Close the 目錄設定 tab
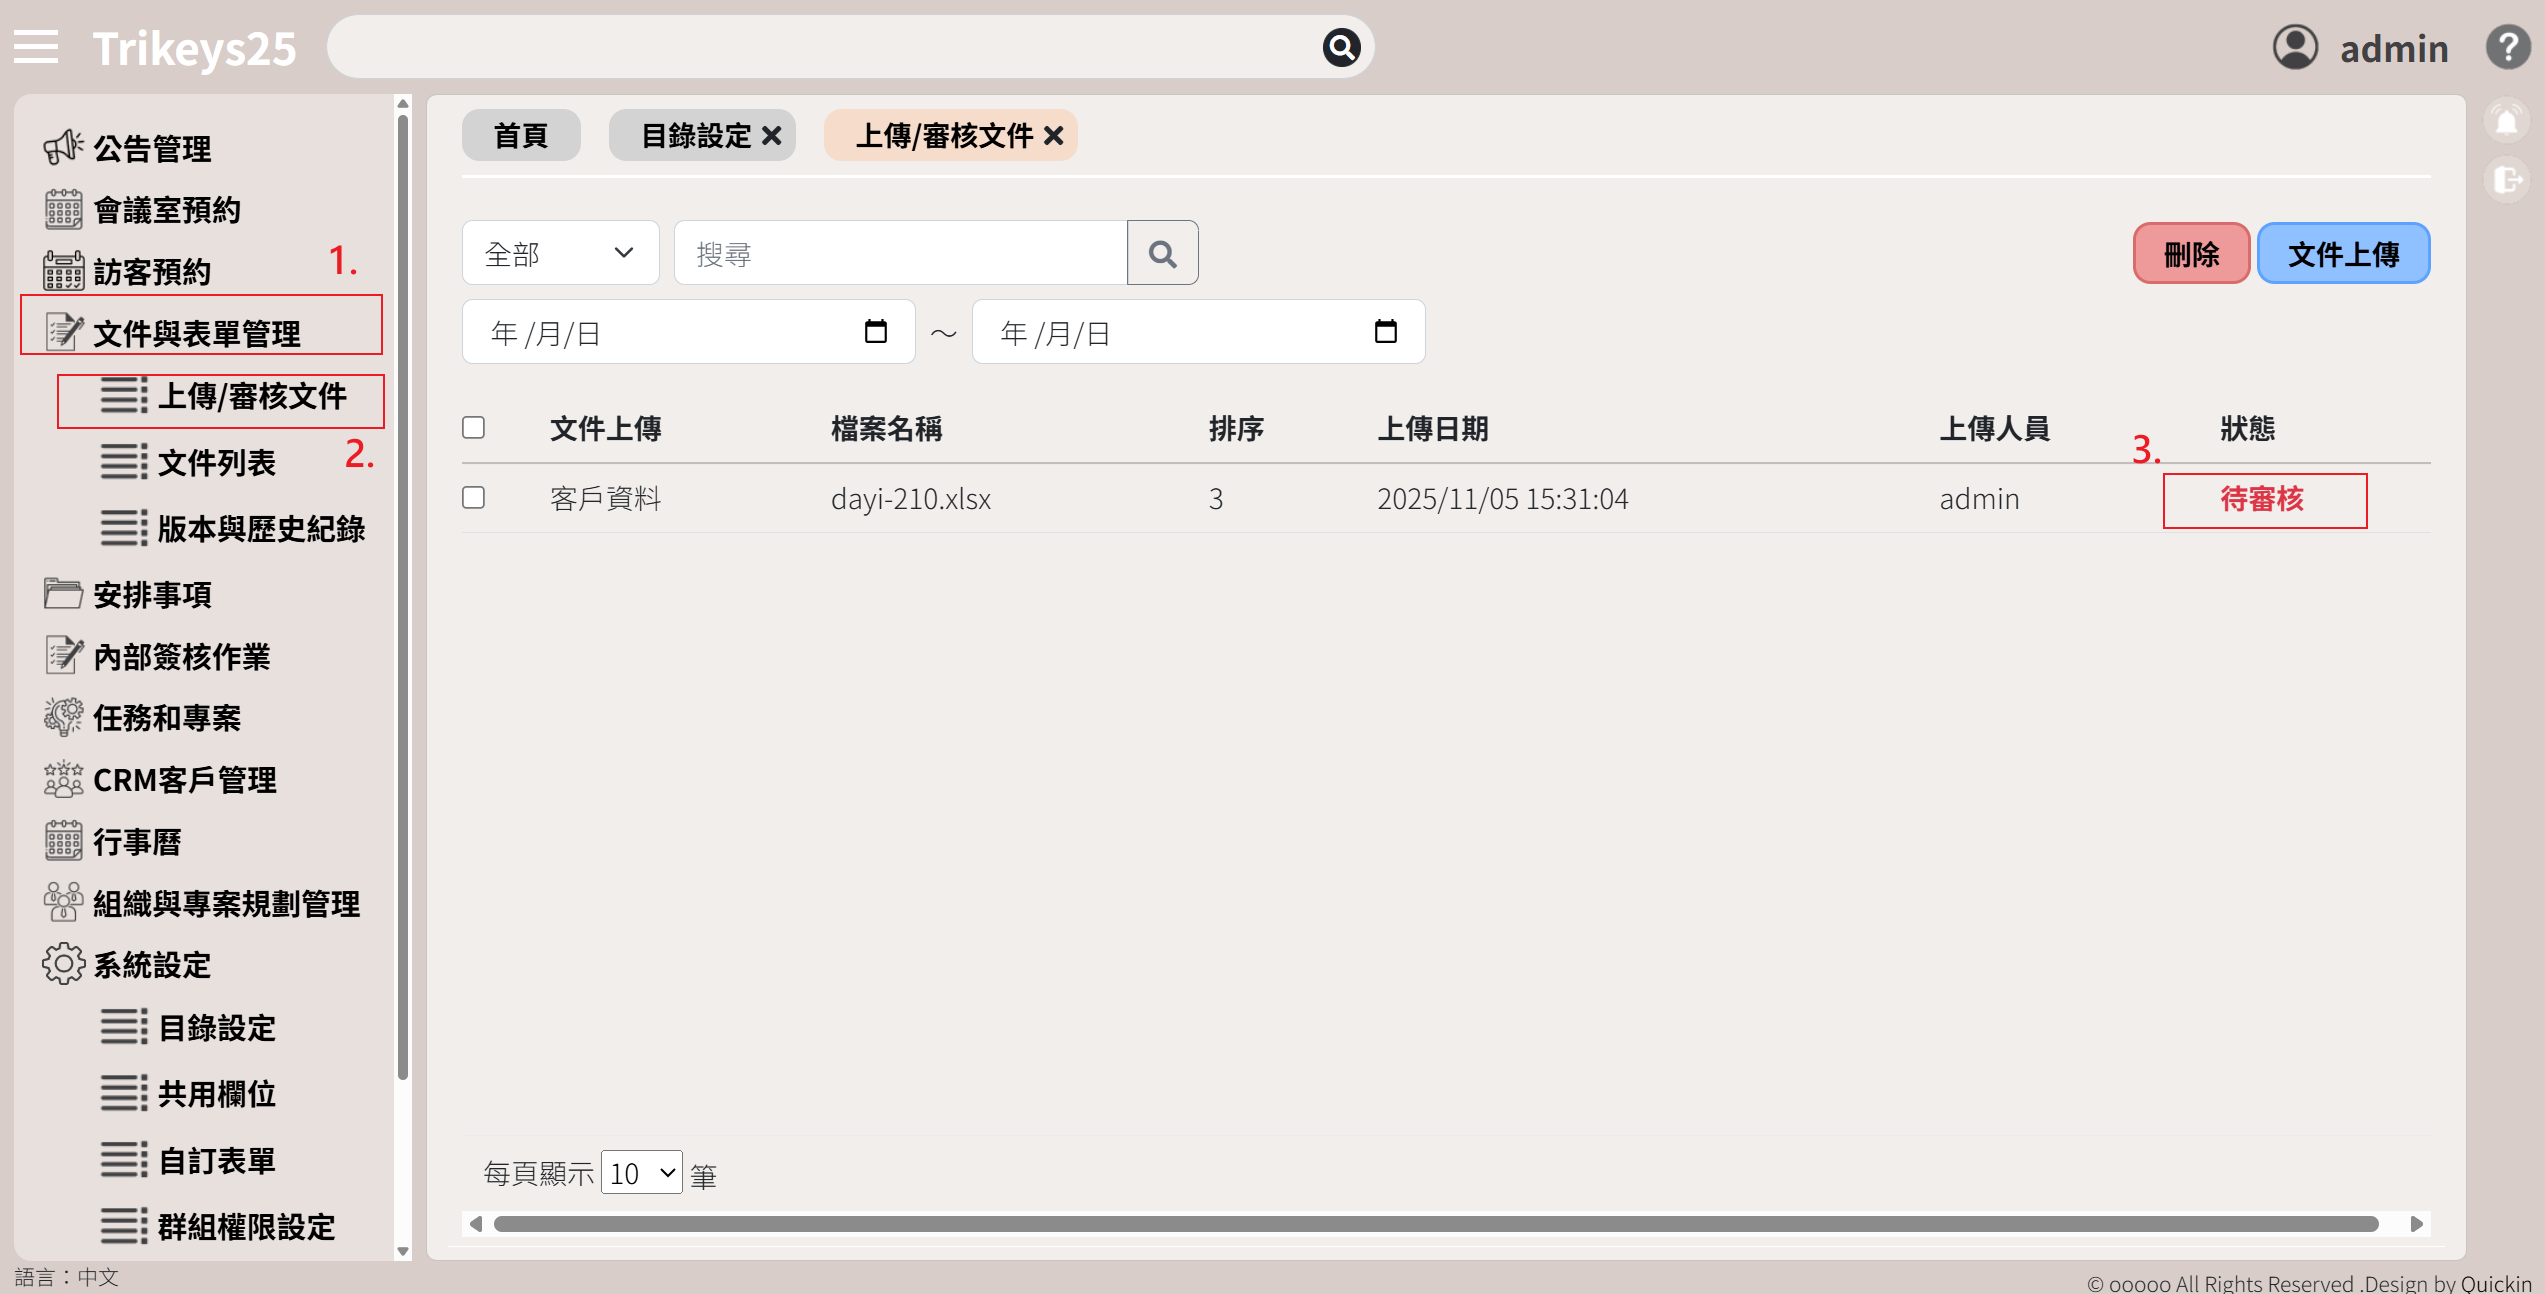The height and width of the screenshot is (1294, 2545). point(772,135)
